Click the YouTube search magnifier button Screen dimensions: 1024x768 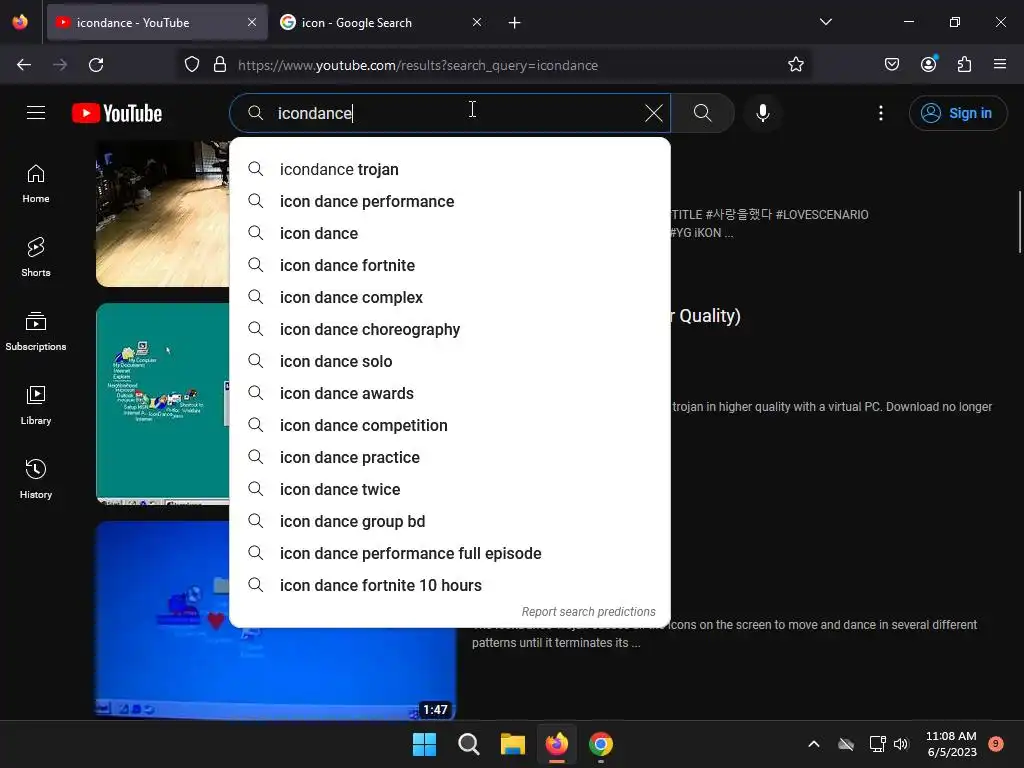pos(703,113)
